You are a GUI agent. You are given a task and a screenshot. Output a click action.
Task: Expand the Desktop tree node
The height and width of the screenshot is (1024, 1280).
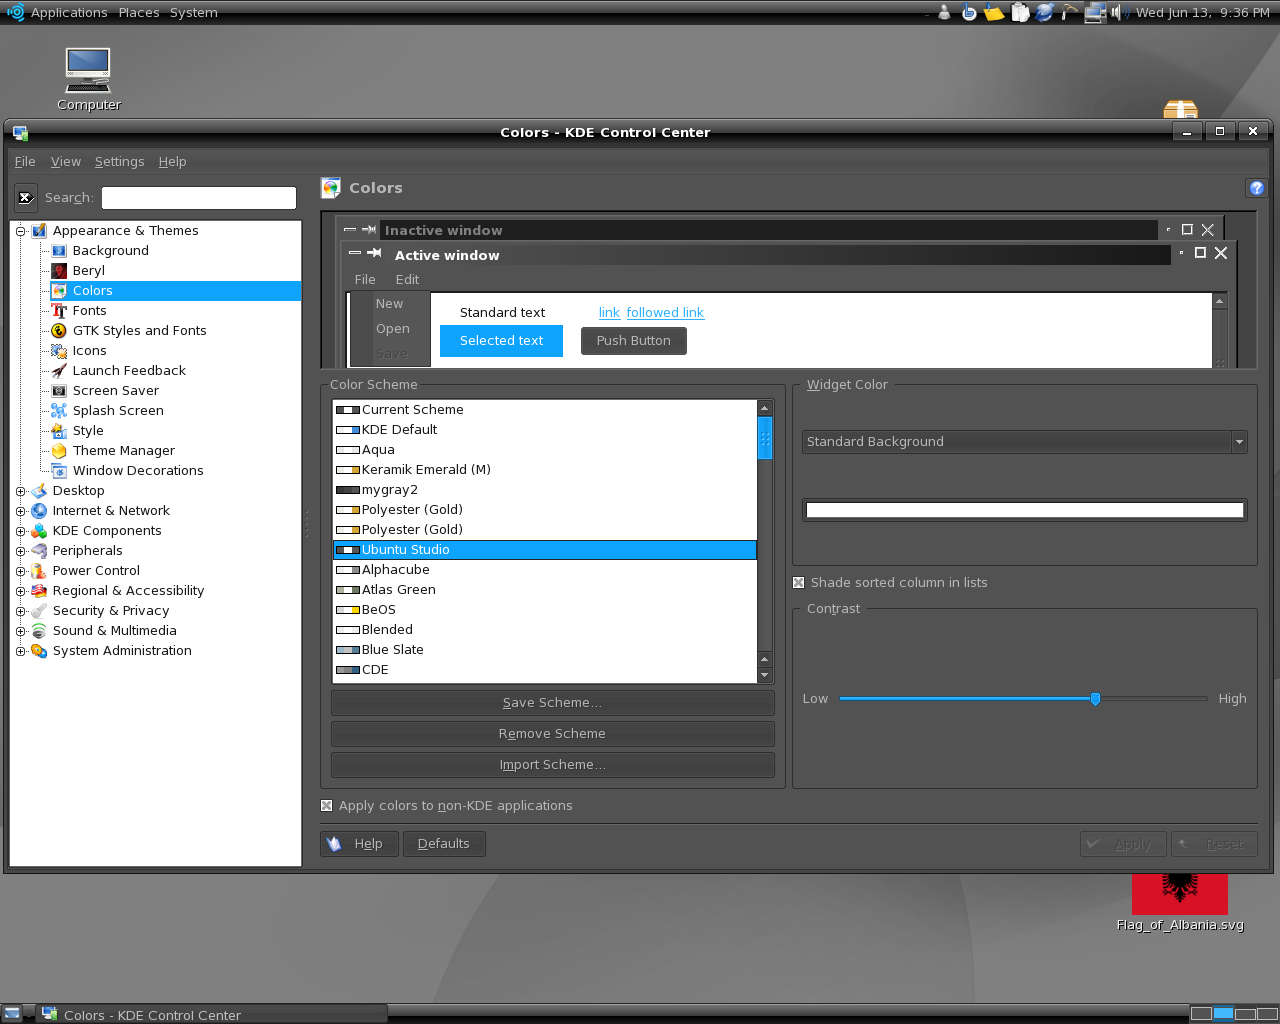20,491
